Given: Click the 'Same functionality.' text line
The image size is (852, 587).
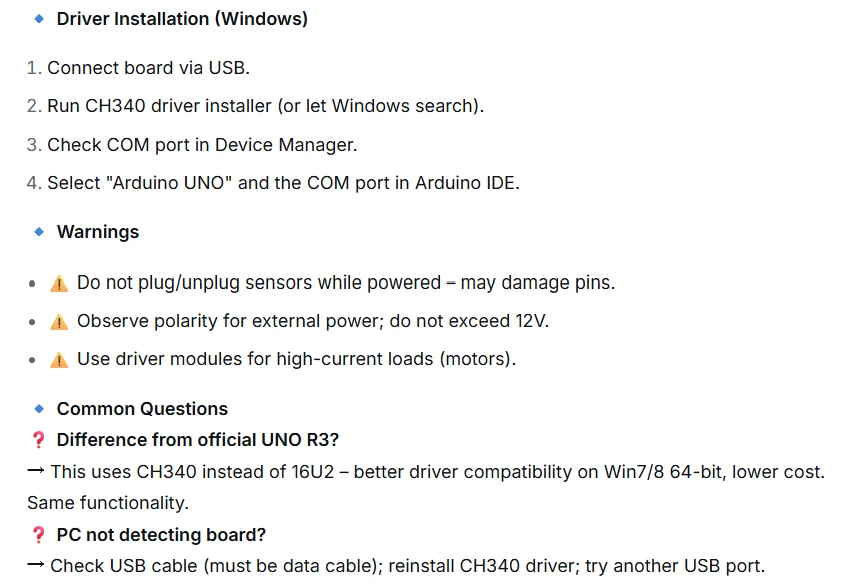Looking at the screenshot, I should click(108, 503).
